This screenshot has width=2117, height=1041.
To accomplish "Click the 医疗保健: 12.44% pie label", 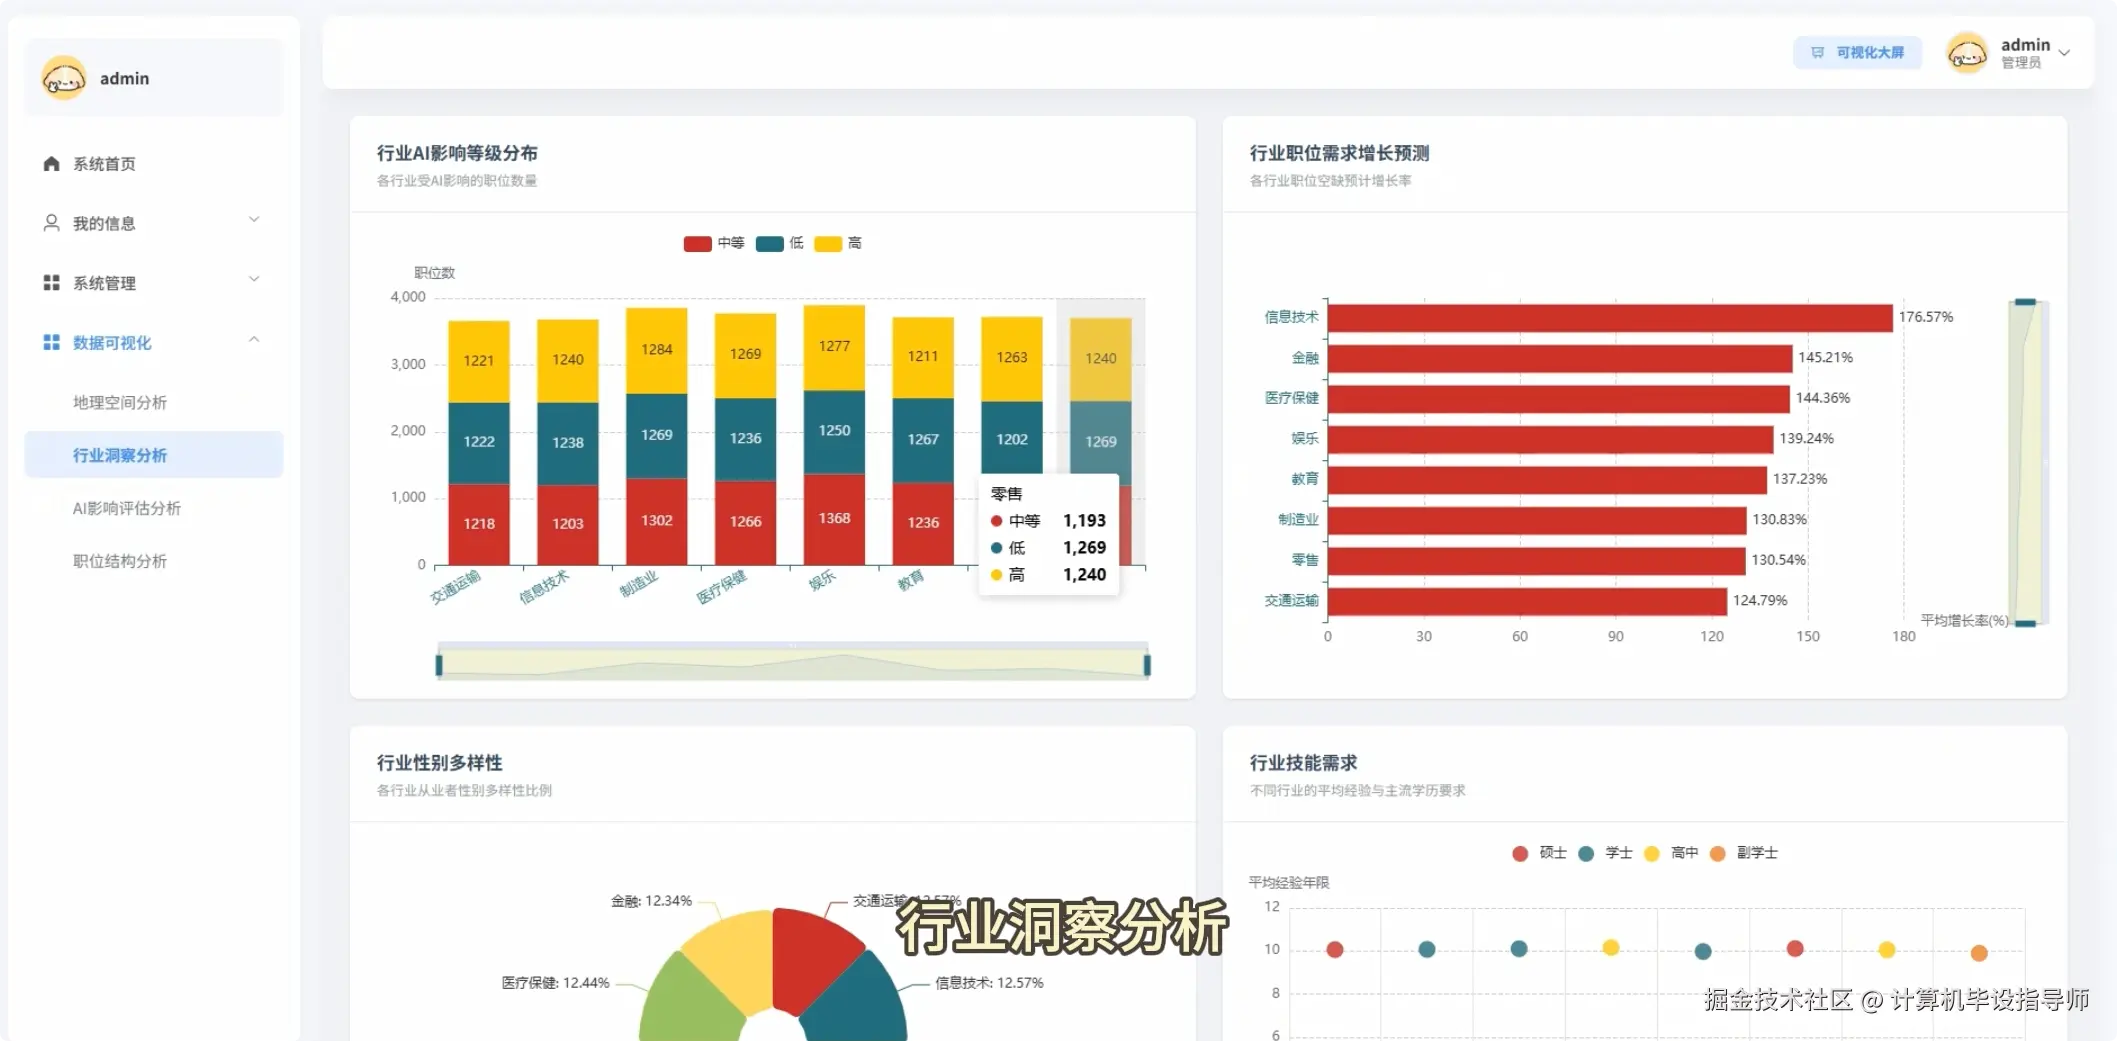I will click(555, 983).
